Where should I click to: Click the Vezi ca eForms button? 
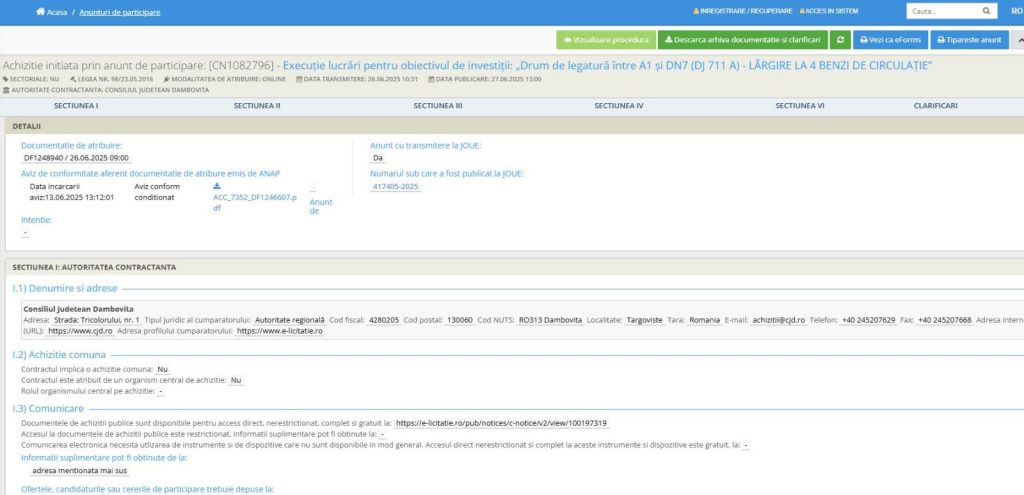point(890,40)
